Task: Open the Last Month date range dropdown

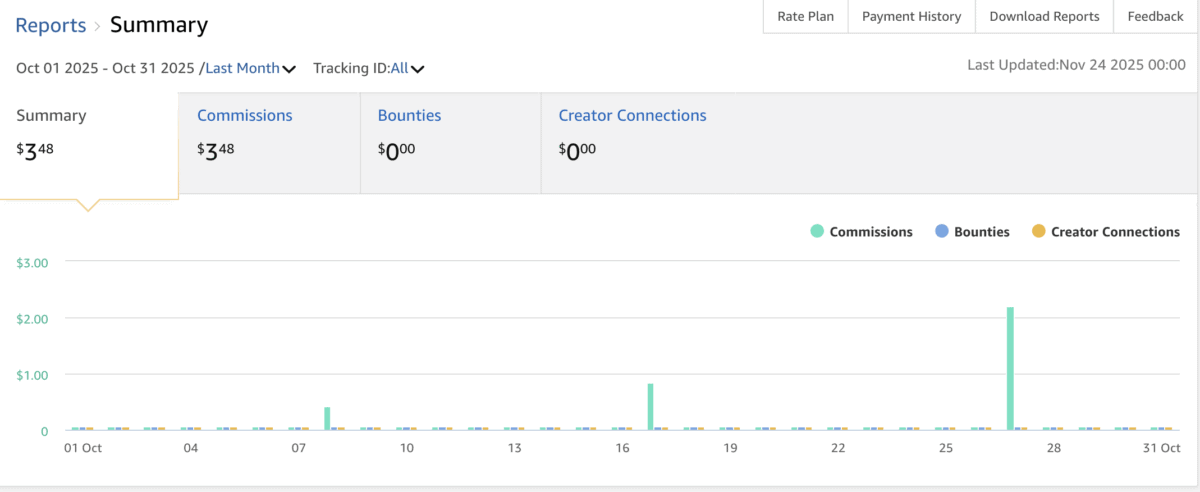Action: tap(243, 69)
